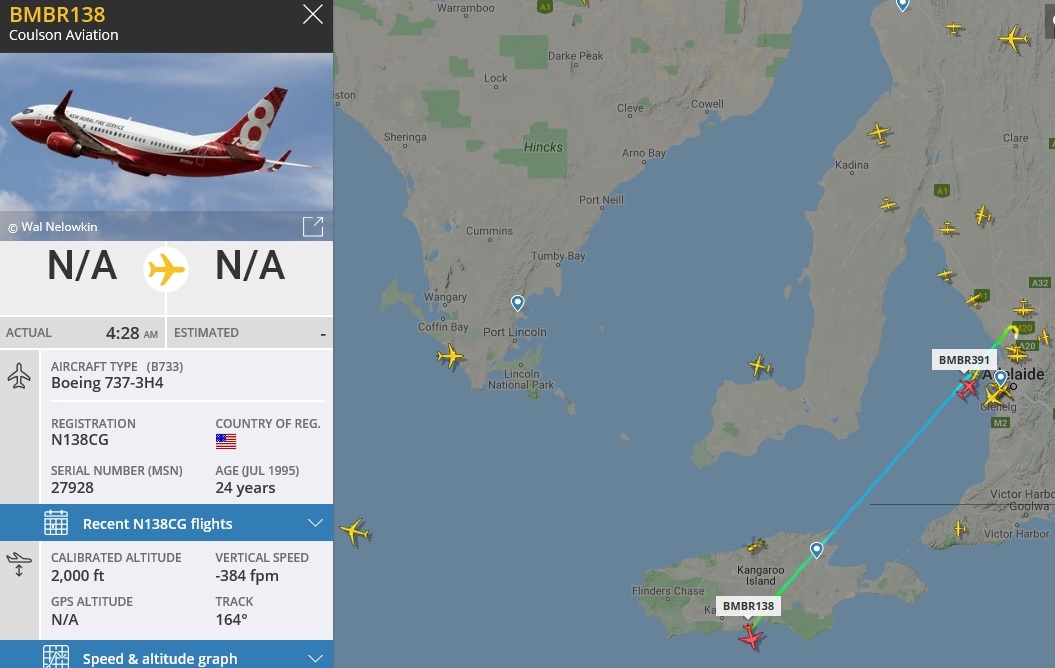This screenshot has width=1055, height=668.
Task: Click the BMBR391 map label
Action: [x=964, y=360]
